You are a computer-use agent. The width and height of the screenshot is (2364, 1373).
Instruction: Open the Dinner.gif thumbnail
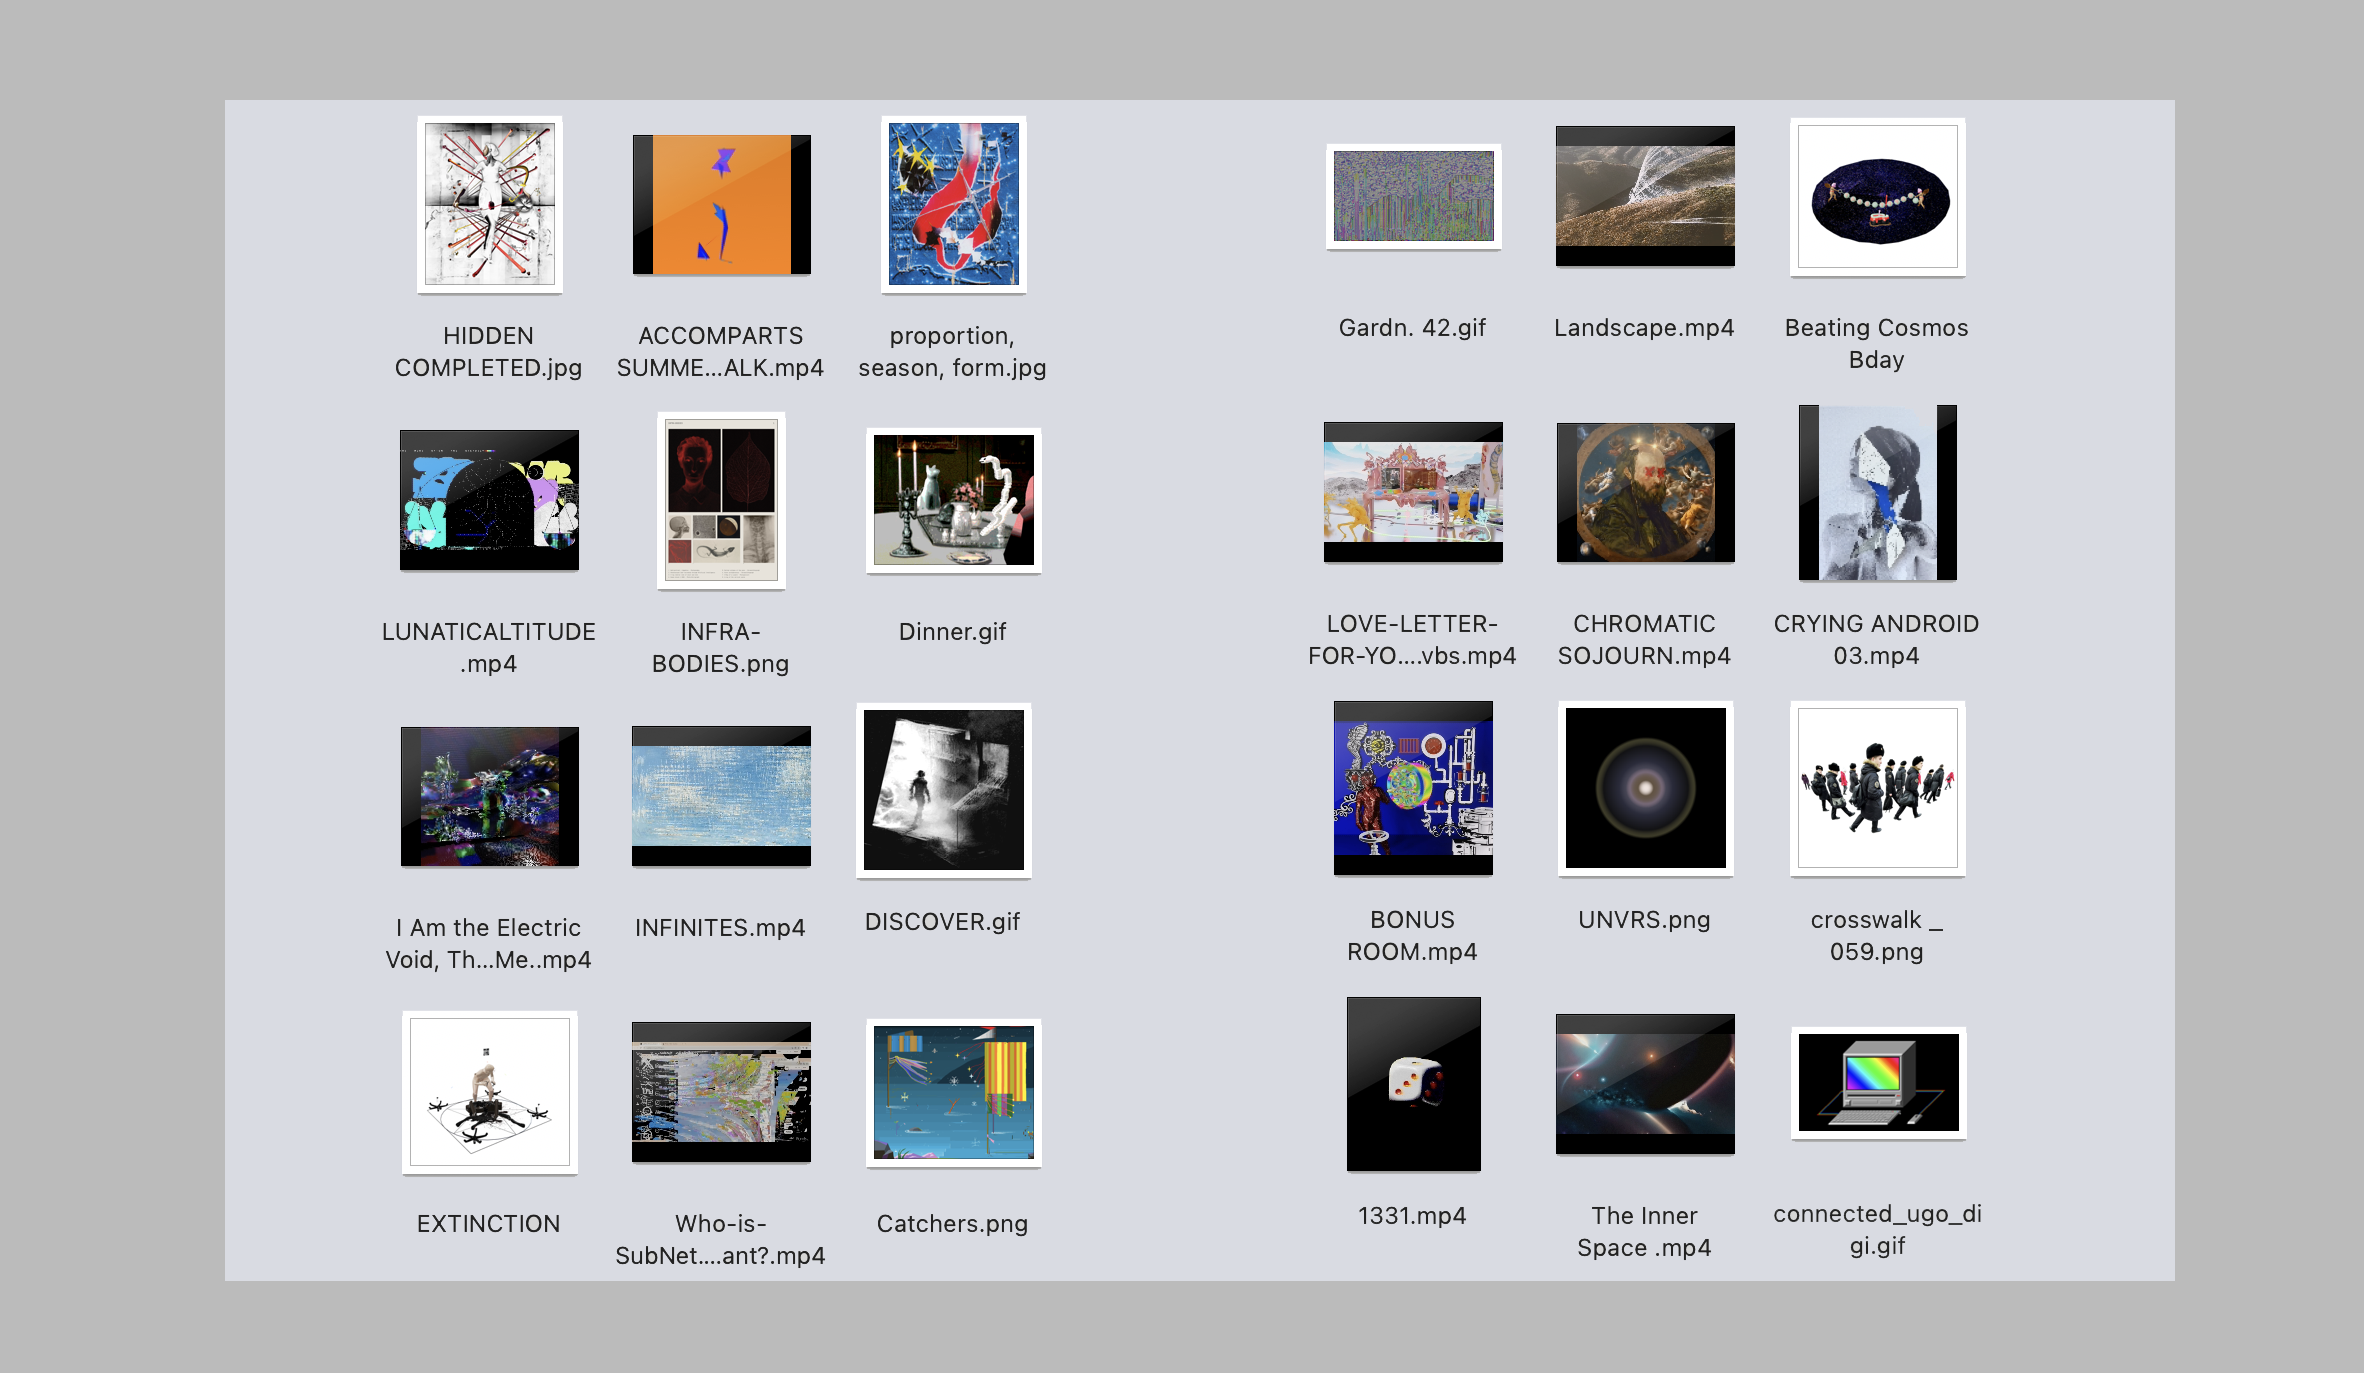[953, 500]
